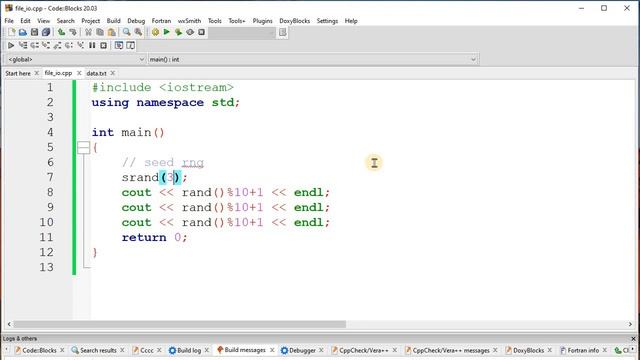The height and width of the screenshot is (360, 640).
Task: Open the Project menu
Action: tap(91, 21)
